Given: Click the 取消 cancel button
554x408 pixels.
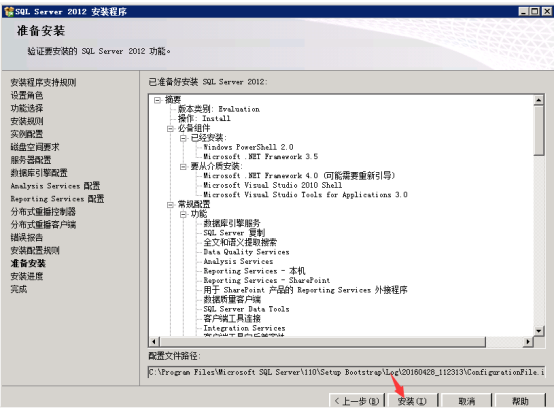Looking at the screenshot, I should pyautogui.click(x=466, y=401).
